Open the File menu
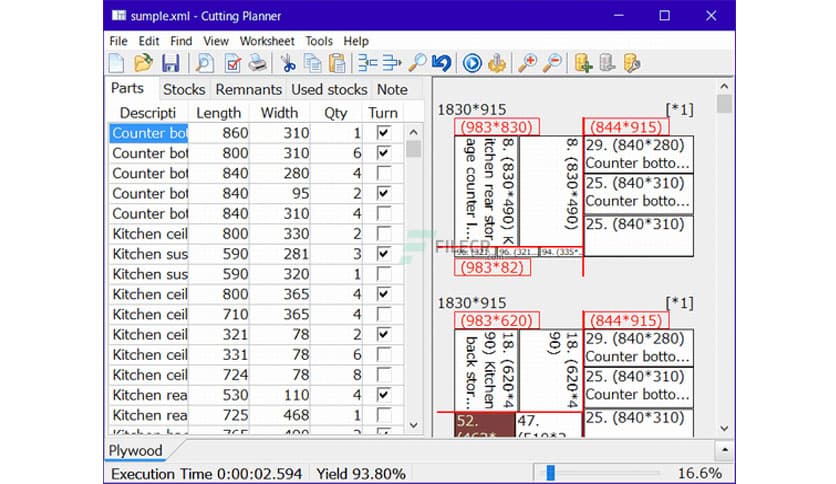The image size is (836, 484). (x=118, y=41)
